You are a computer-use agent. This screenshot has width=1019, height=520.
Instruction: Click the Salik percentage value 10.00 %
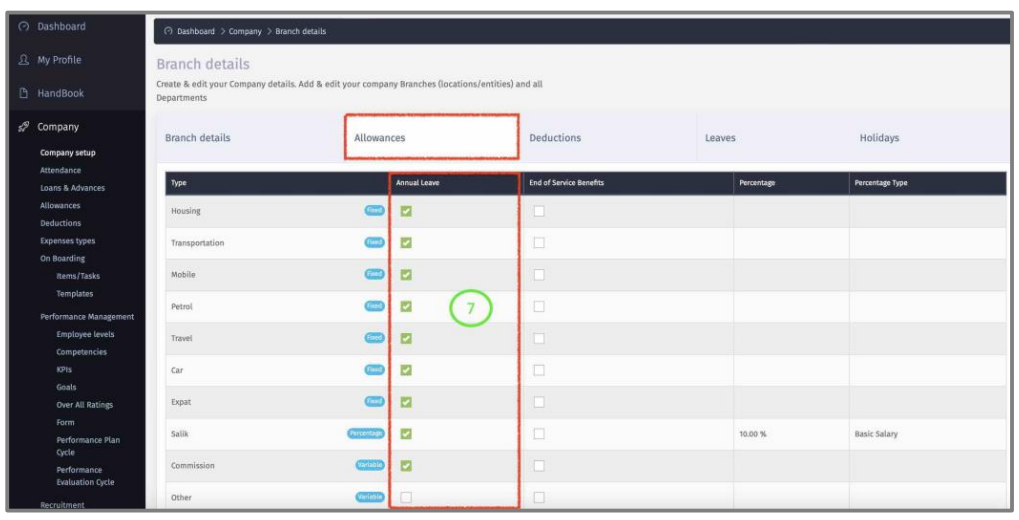tap(752, 434)
